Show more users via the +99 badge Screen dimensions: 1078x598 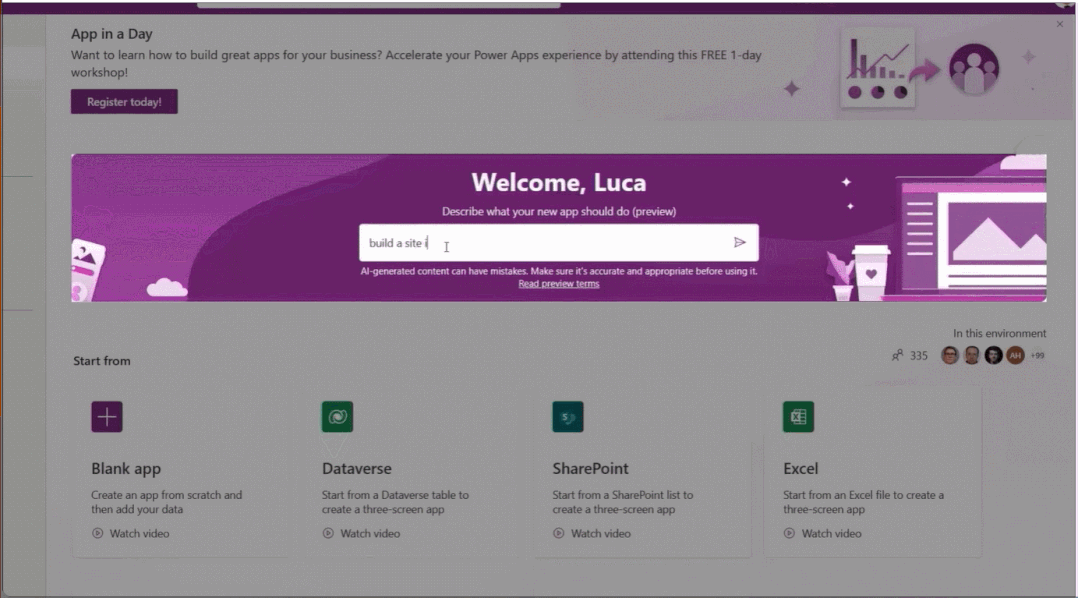[x=1037, y=355]
